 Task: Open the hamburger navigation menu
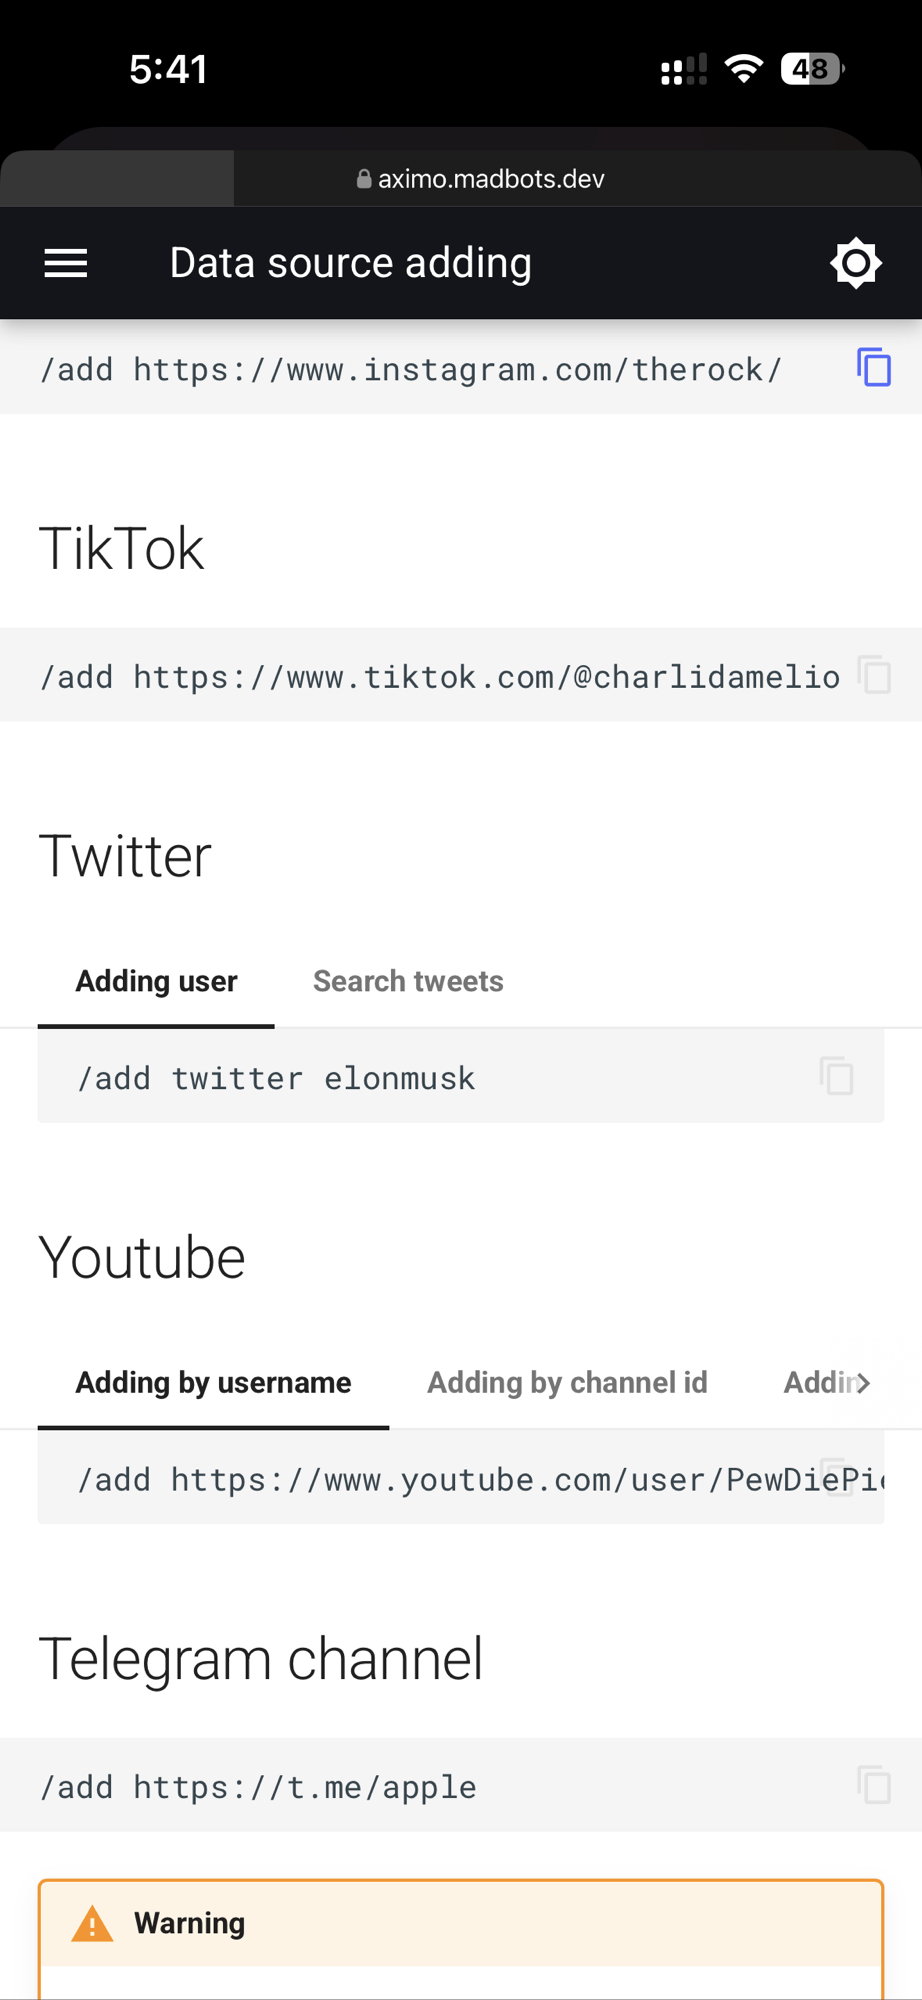pos(66,263)
